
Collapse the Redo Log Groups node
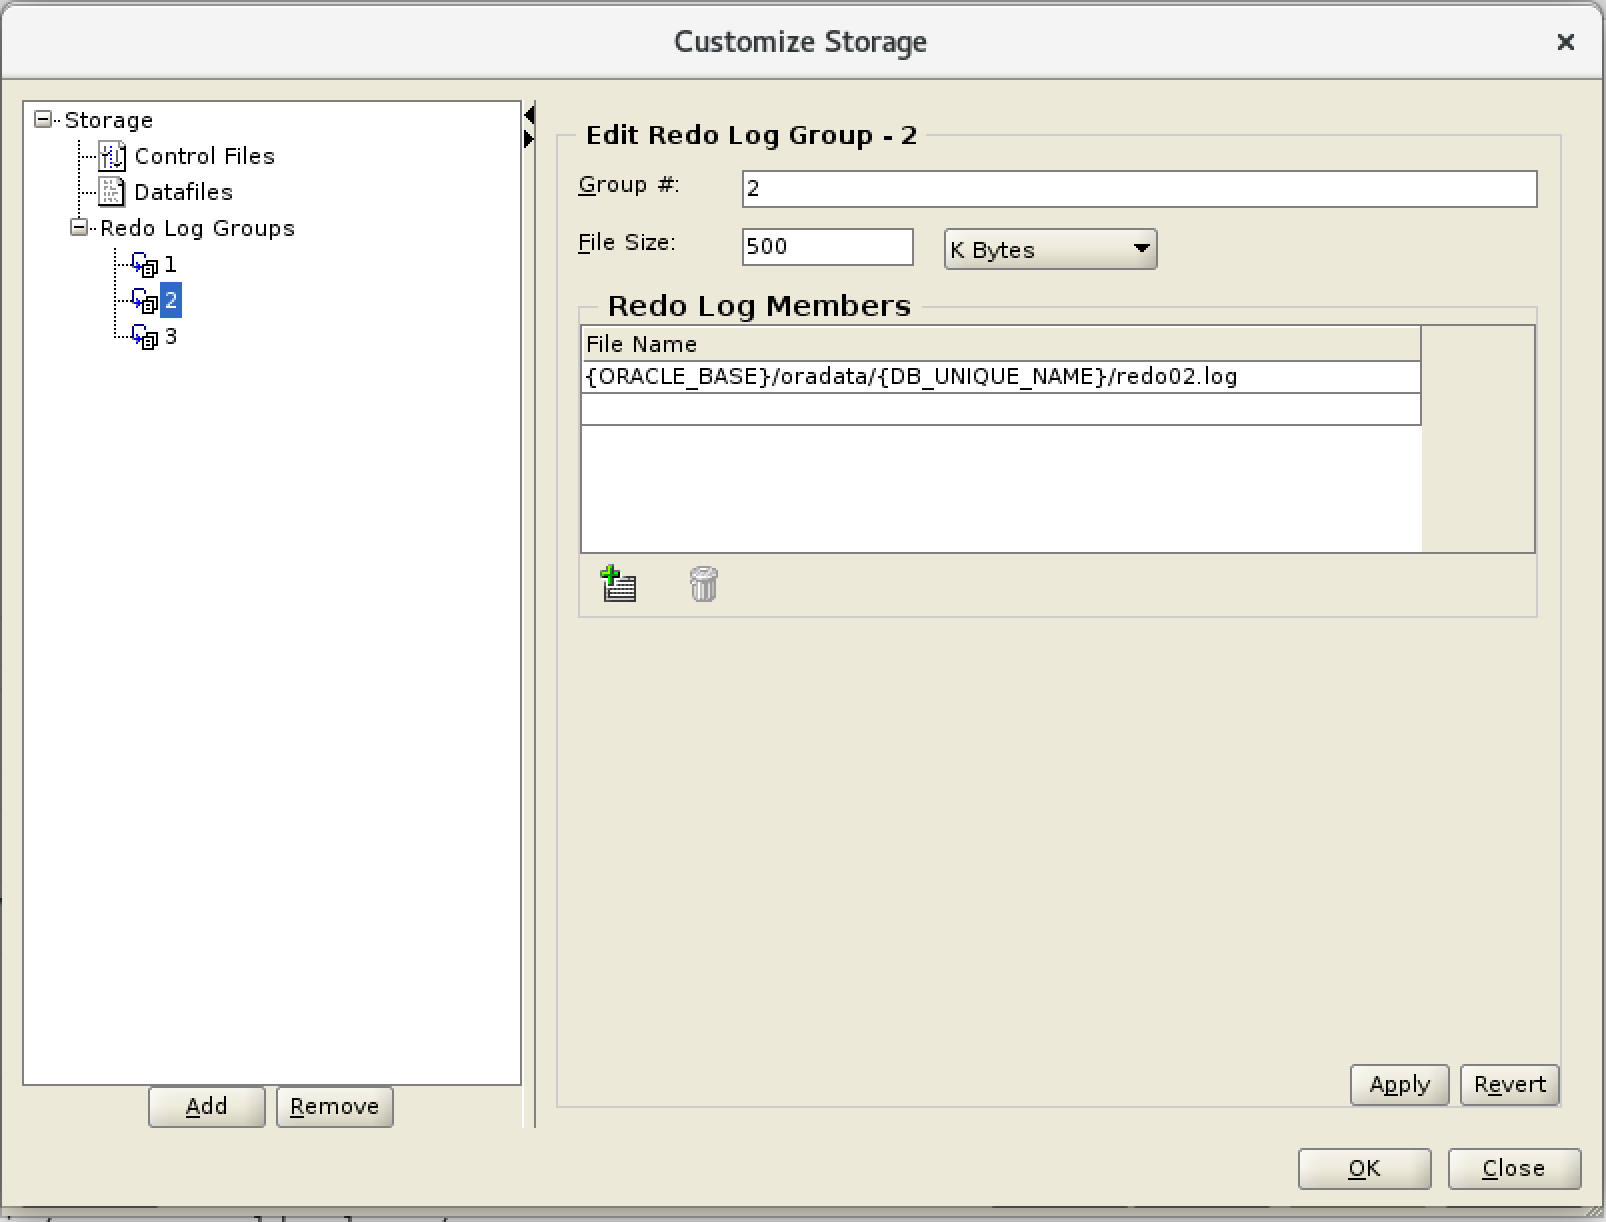coord(78,228)
